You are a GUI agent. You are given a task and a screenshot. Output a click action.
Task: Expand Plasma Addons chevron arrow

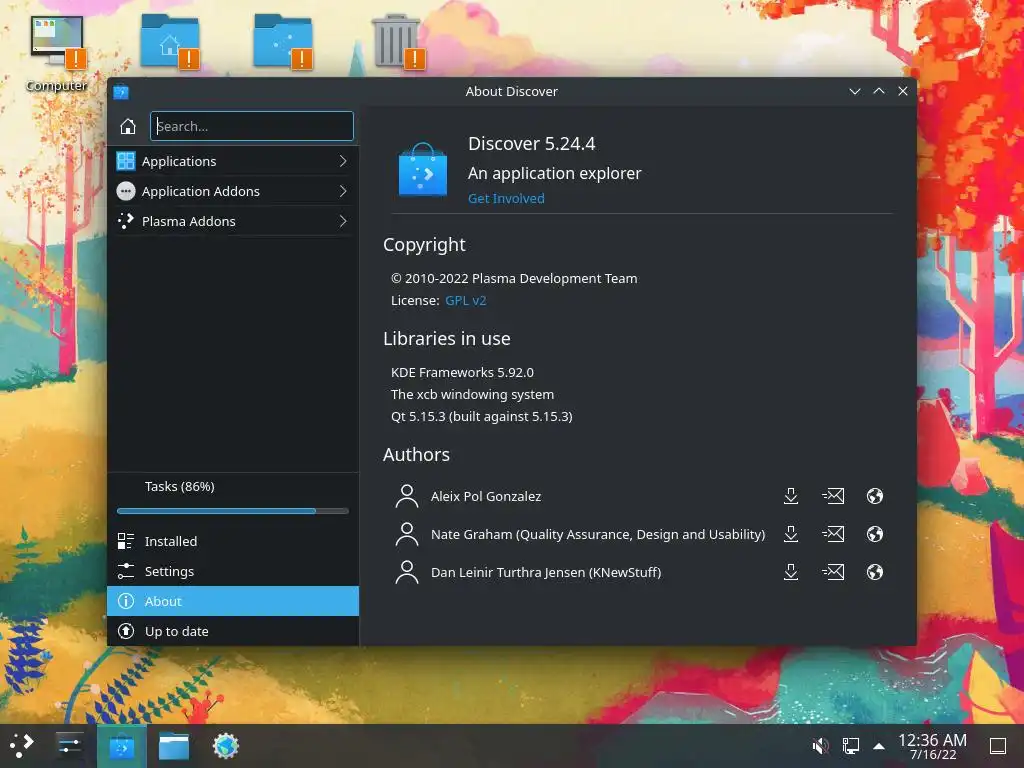point(343,221)
